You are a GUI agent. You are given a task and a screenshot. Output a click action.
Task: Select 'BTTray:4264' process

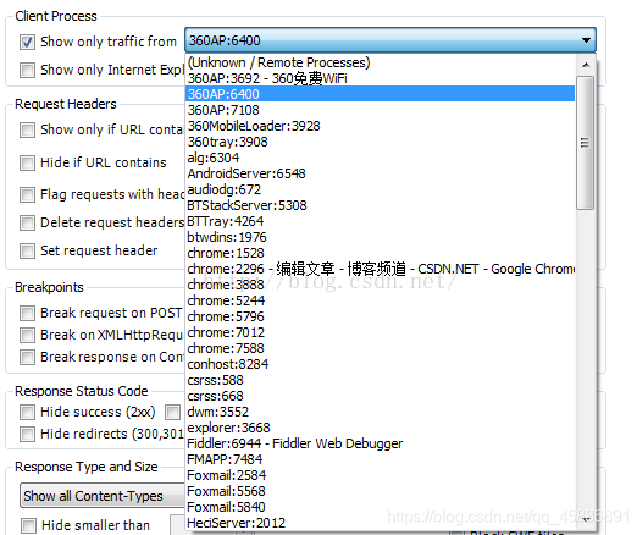[380, 221]
